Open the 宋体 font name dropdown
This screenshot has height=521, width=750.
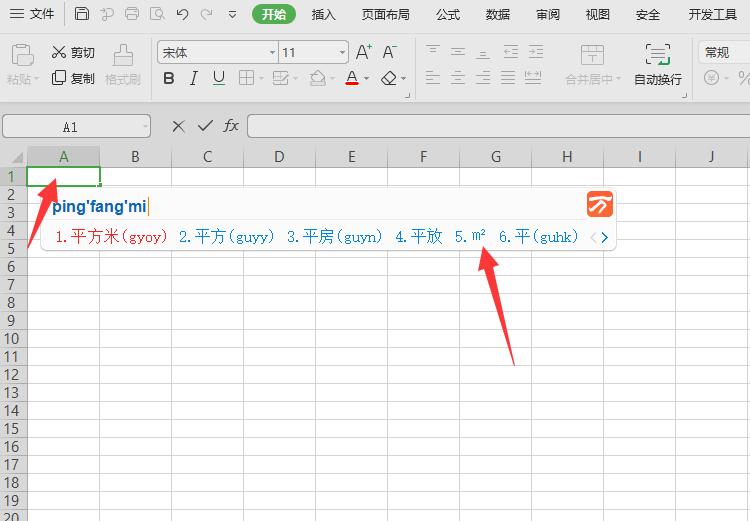[x=272, y=52]
